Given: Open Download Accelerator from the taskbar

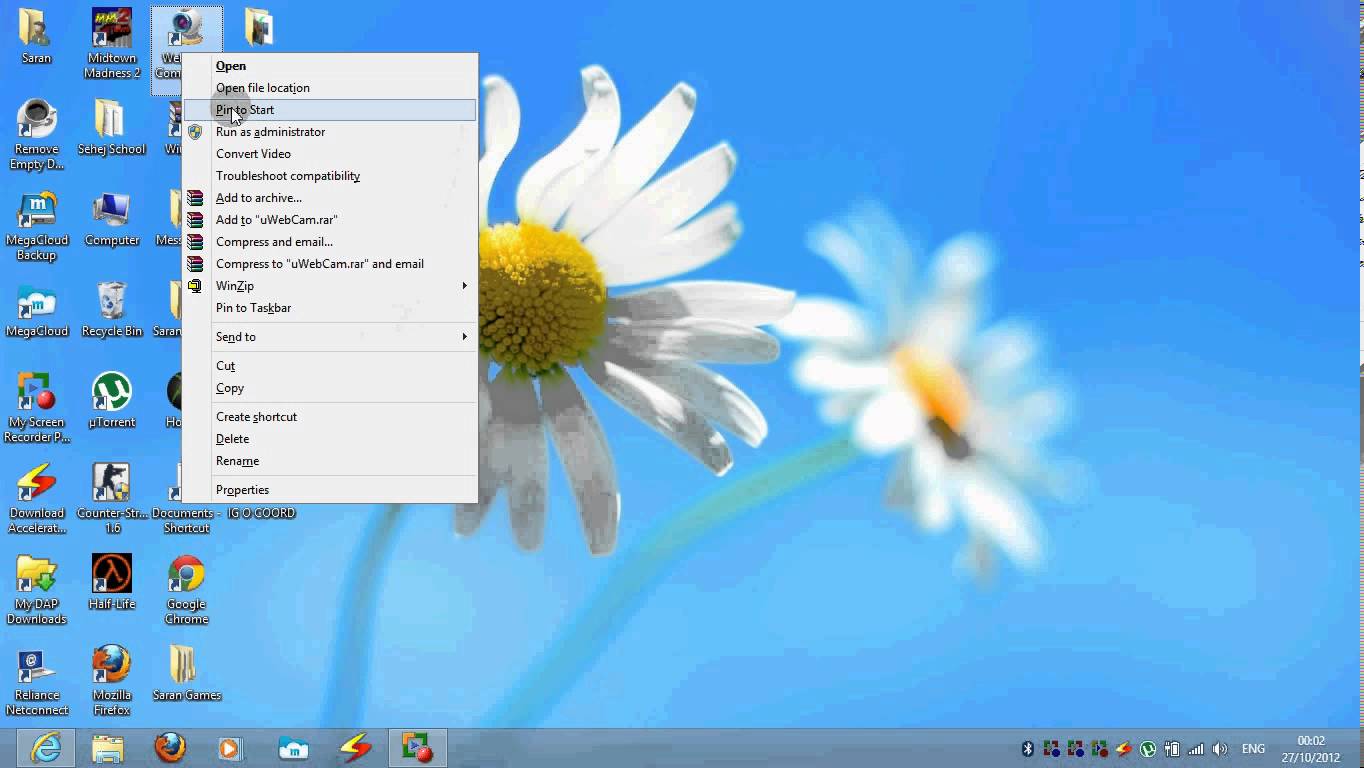Looking at the screenshot, I should 355,748.
